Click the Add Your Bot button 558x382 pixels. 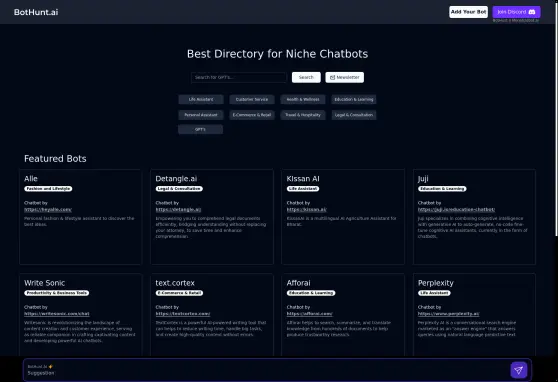pyautogui.click(x=468, y=12)
